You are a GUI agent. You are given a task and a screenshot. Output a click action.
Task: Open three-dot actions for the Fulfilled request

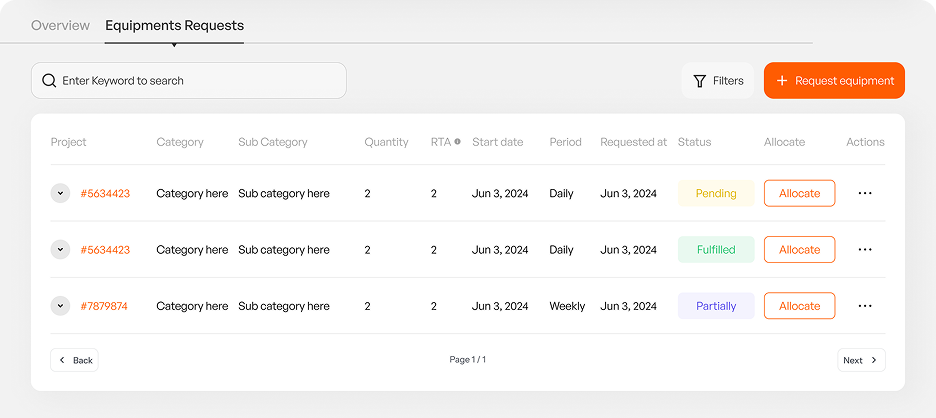pos(865,250)
